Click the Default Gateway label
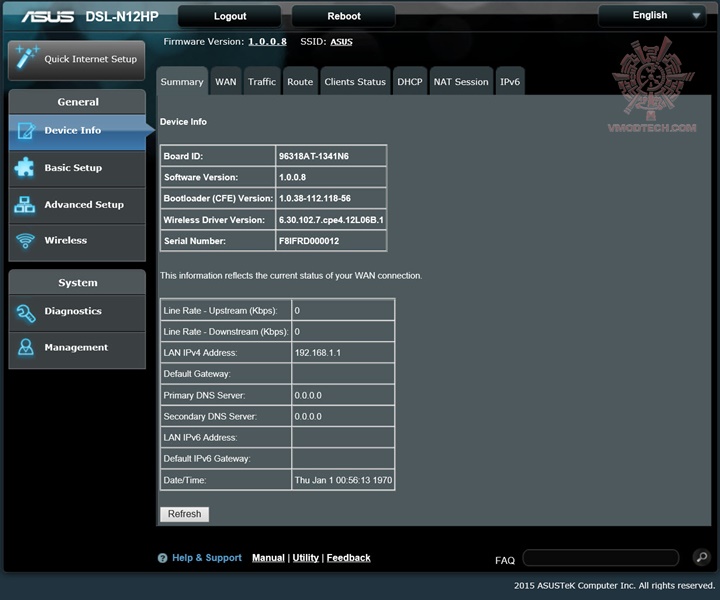Image resolution: width=720 pixels, height=600 pixels. 197,374
